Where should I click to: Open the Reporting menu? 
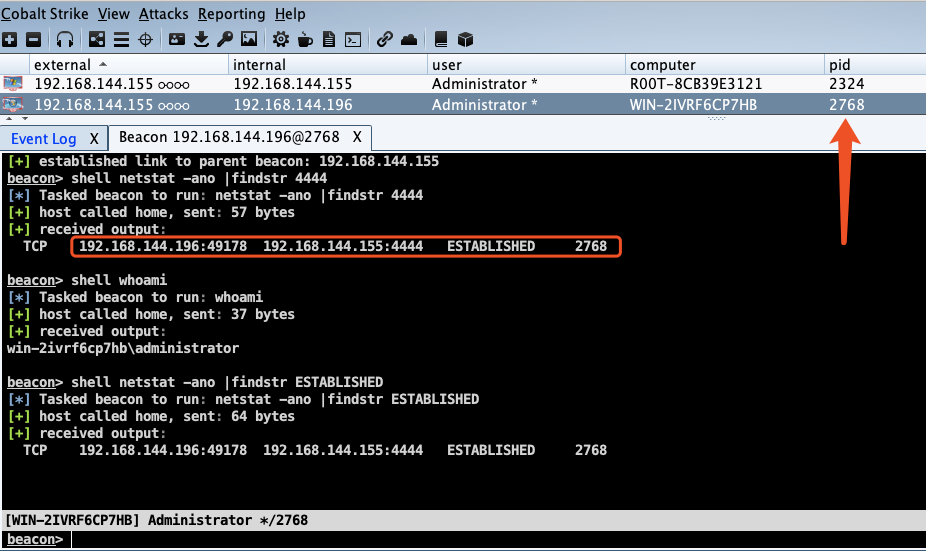tap(232, 14)
